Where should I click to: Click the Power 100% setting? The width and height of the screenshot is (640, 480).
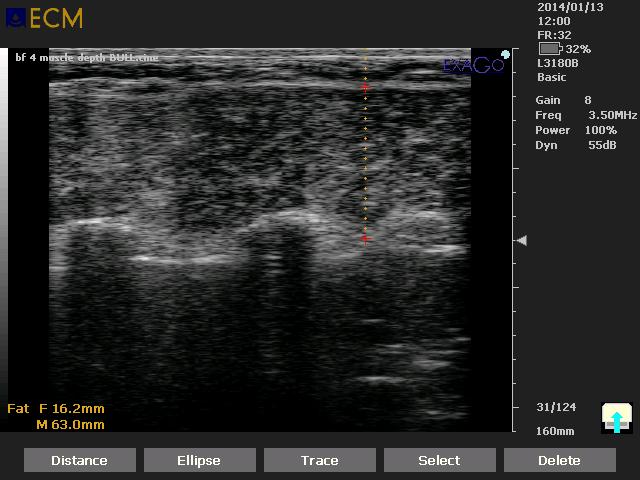coord(600,130)
